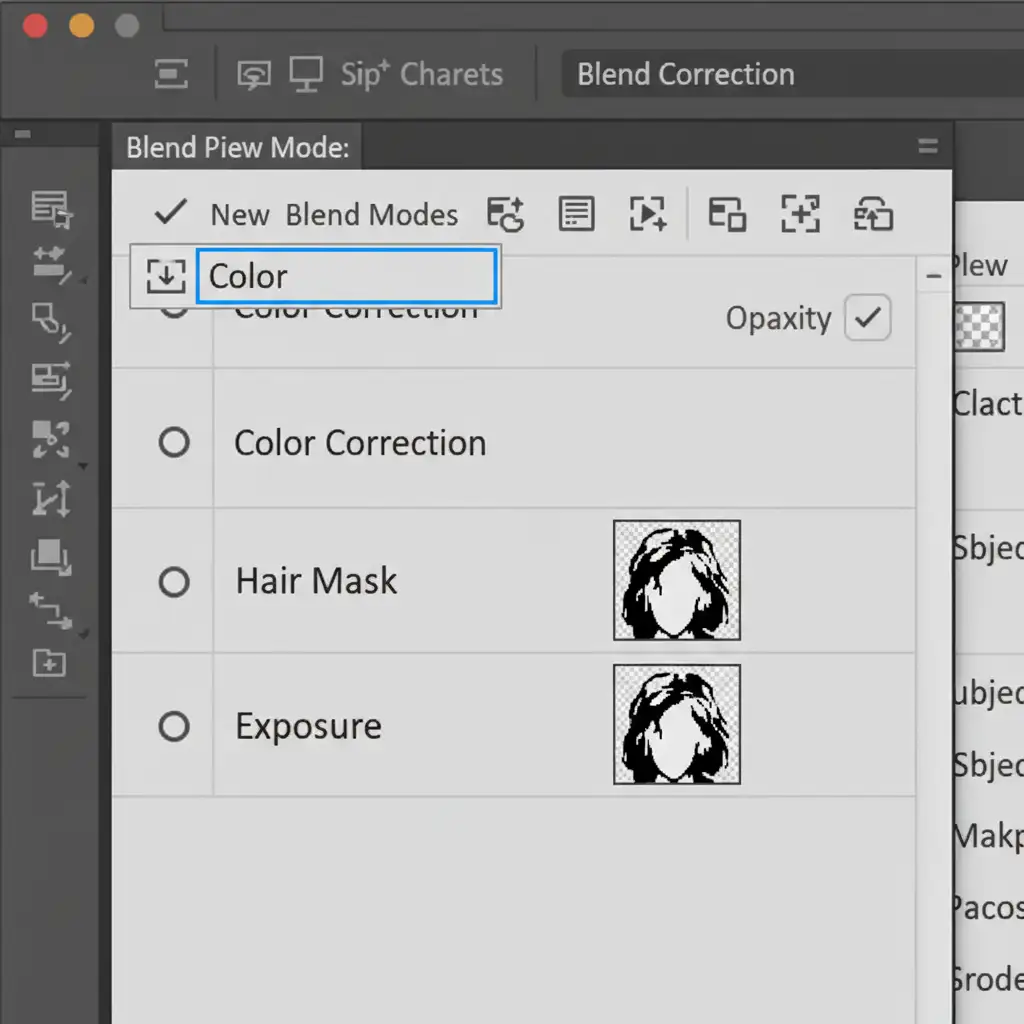Collapse the right panel with minus button
Screen dimensions: 1024x1024
point(934,276)
